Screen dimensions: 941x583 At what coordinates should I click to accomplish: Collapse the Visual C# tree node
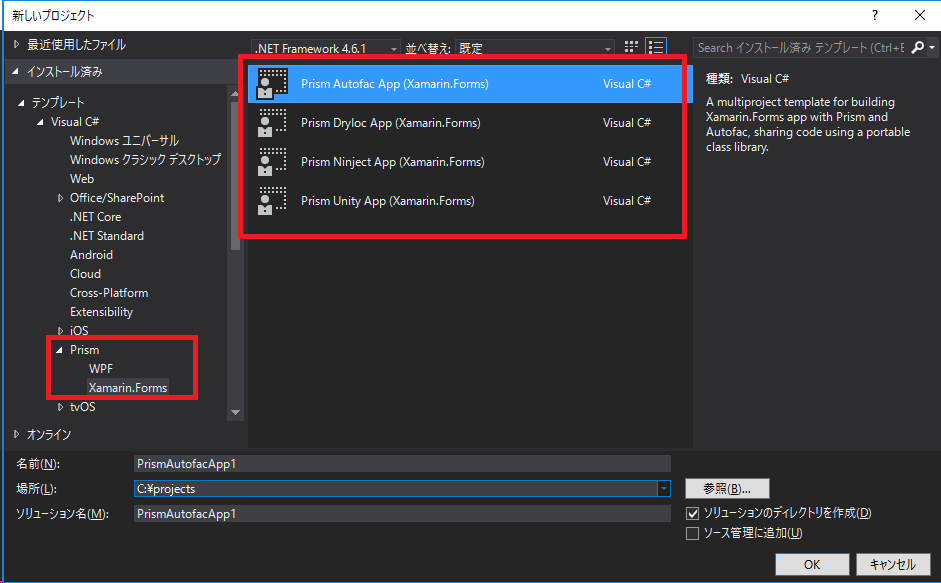40,122
